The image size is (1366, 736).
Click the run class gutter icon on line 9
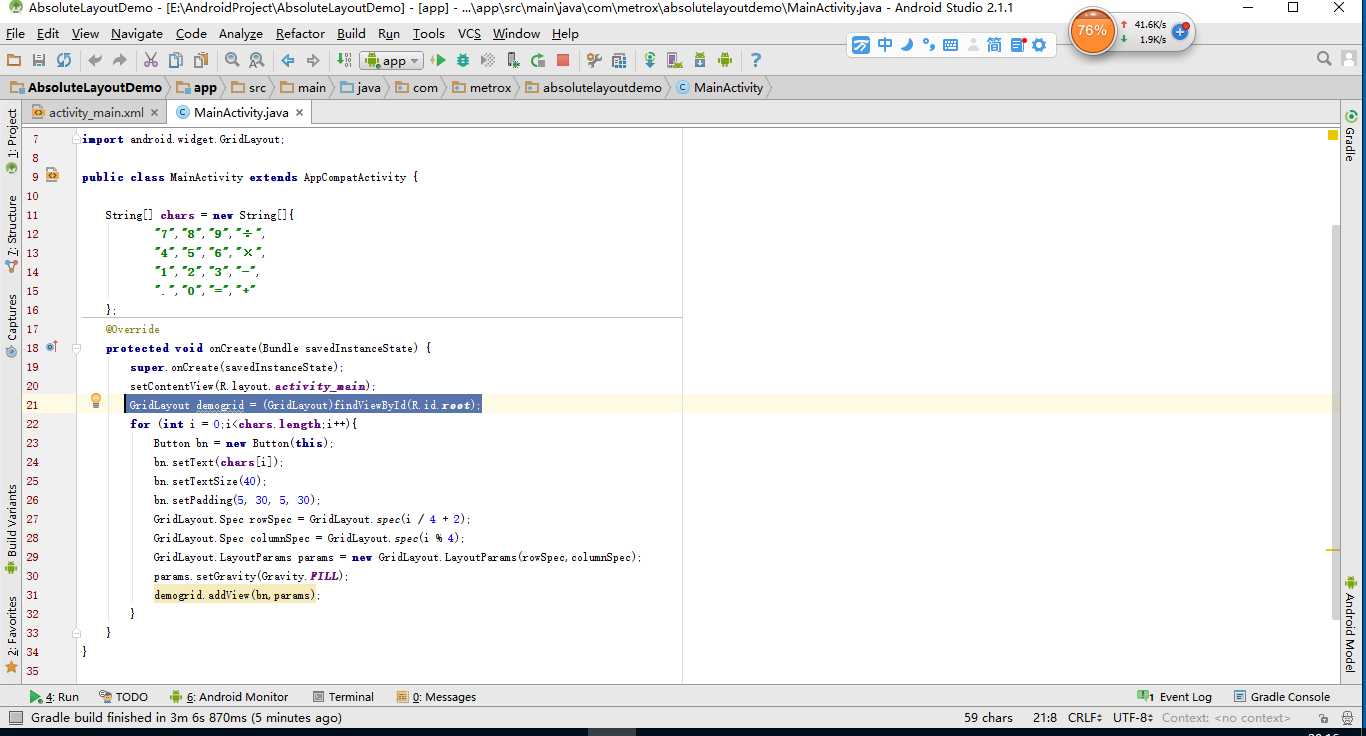(x=52, y=176)
